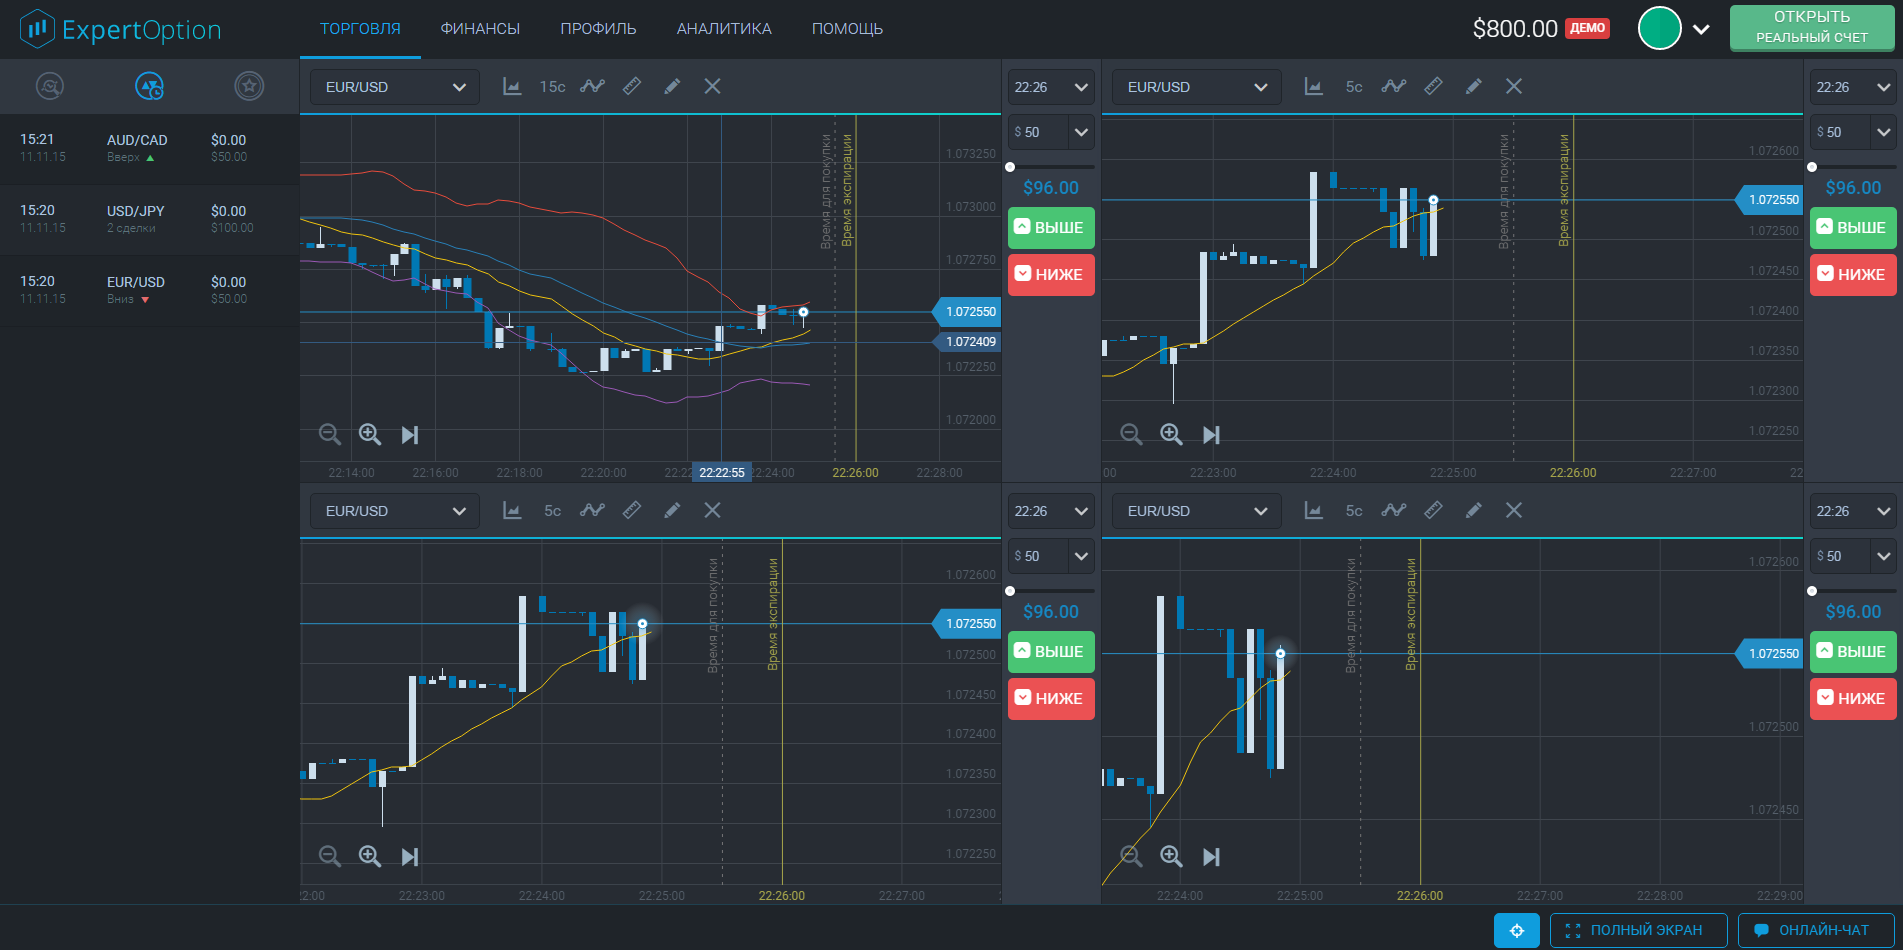The image size is (1903, 950).
Task: Open indicators icon in top-right chart toolbar
Action: (x=1394, y=87)
